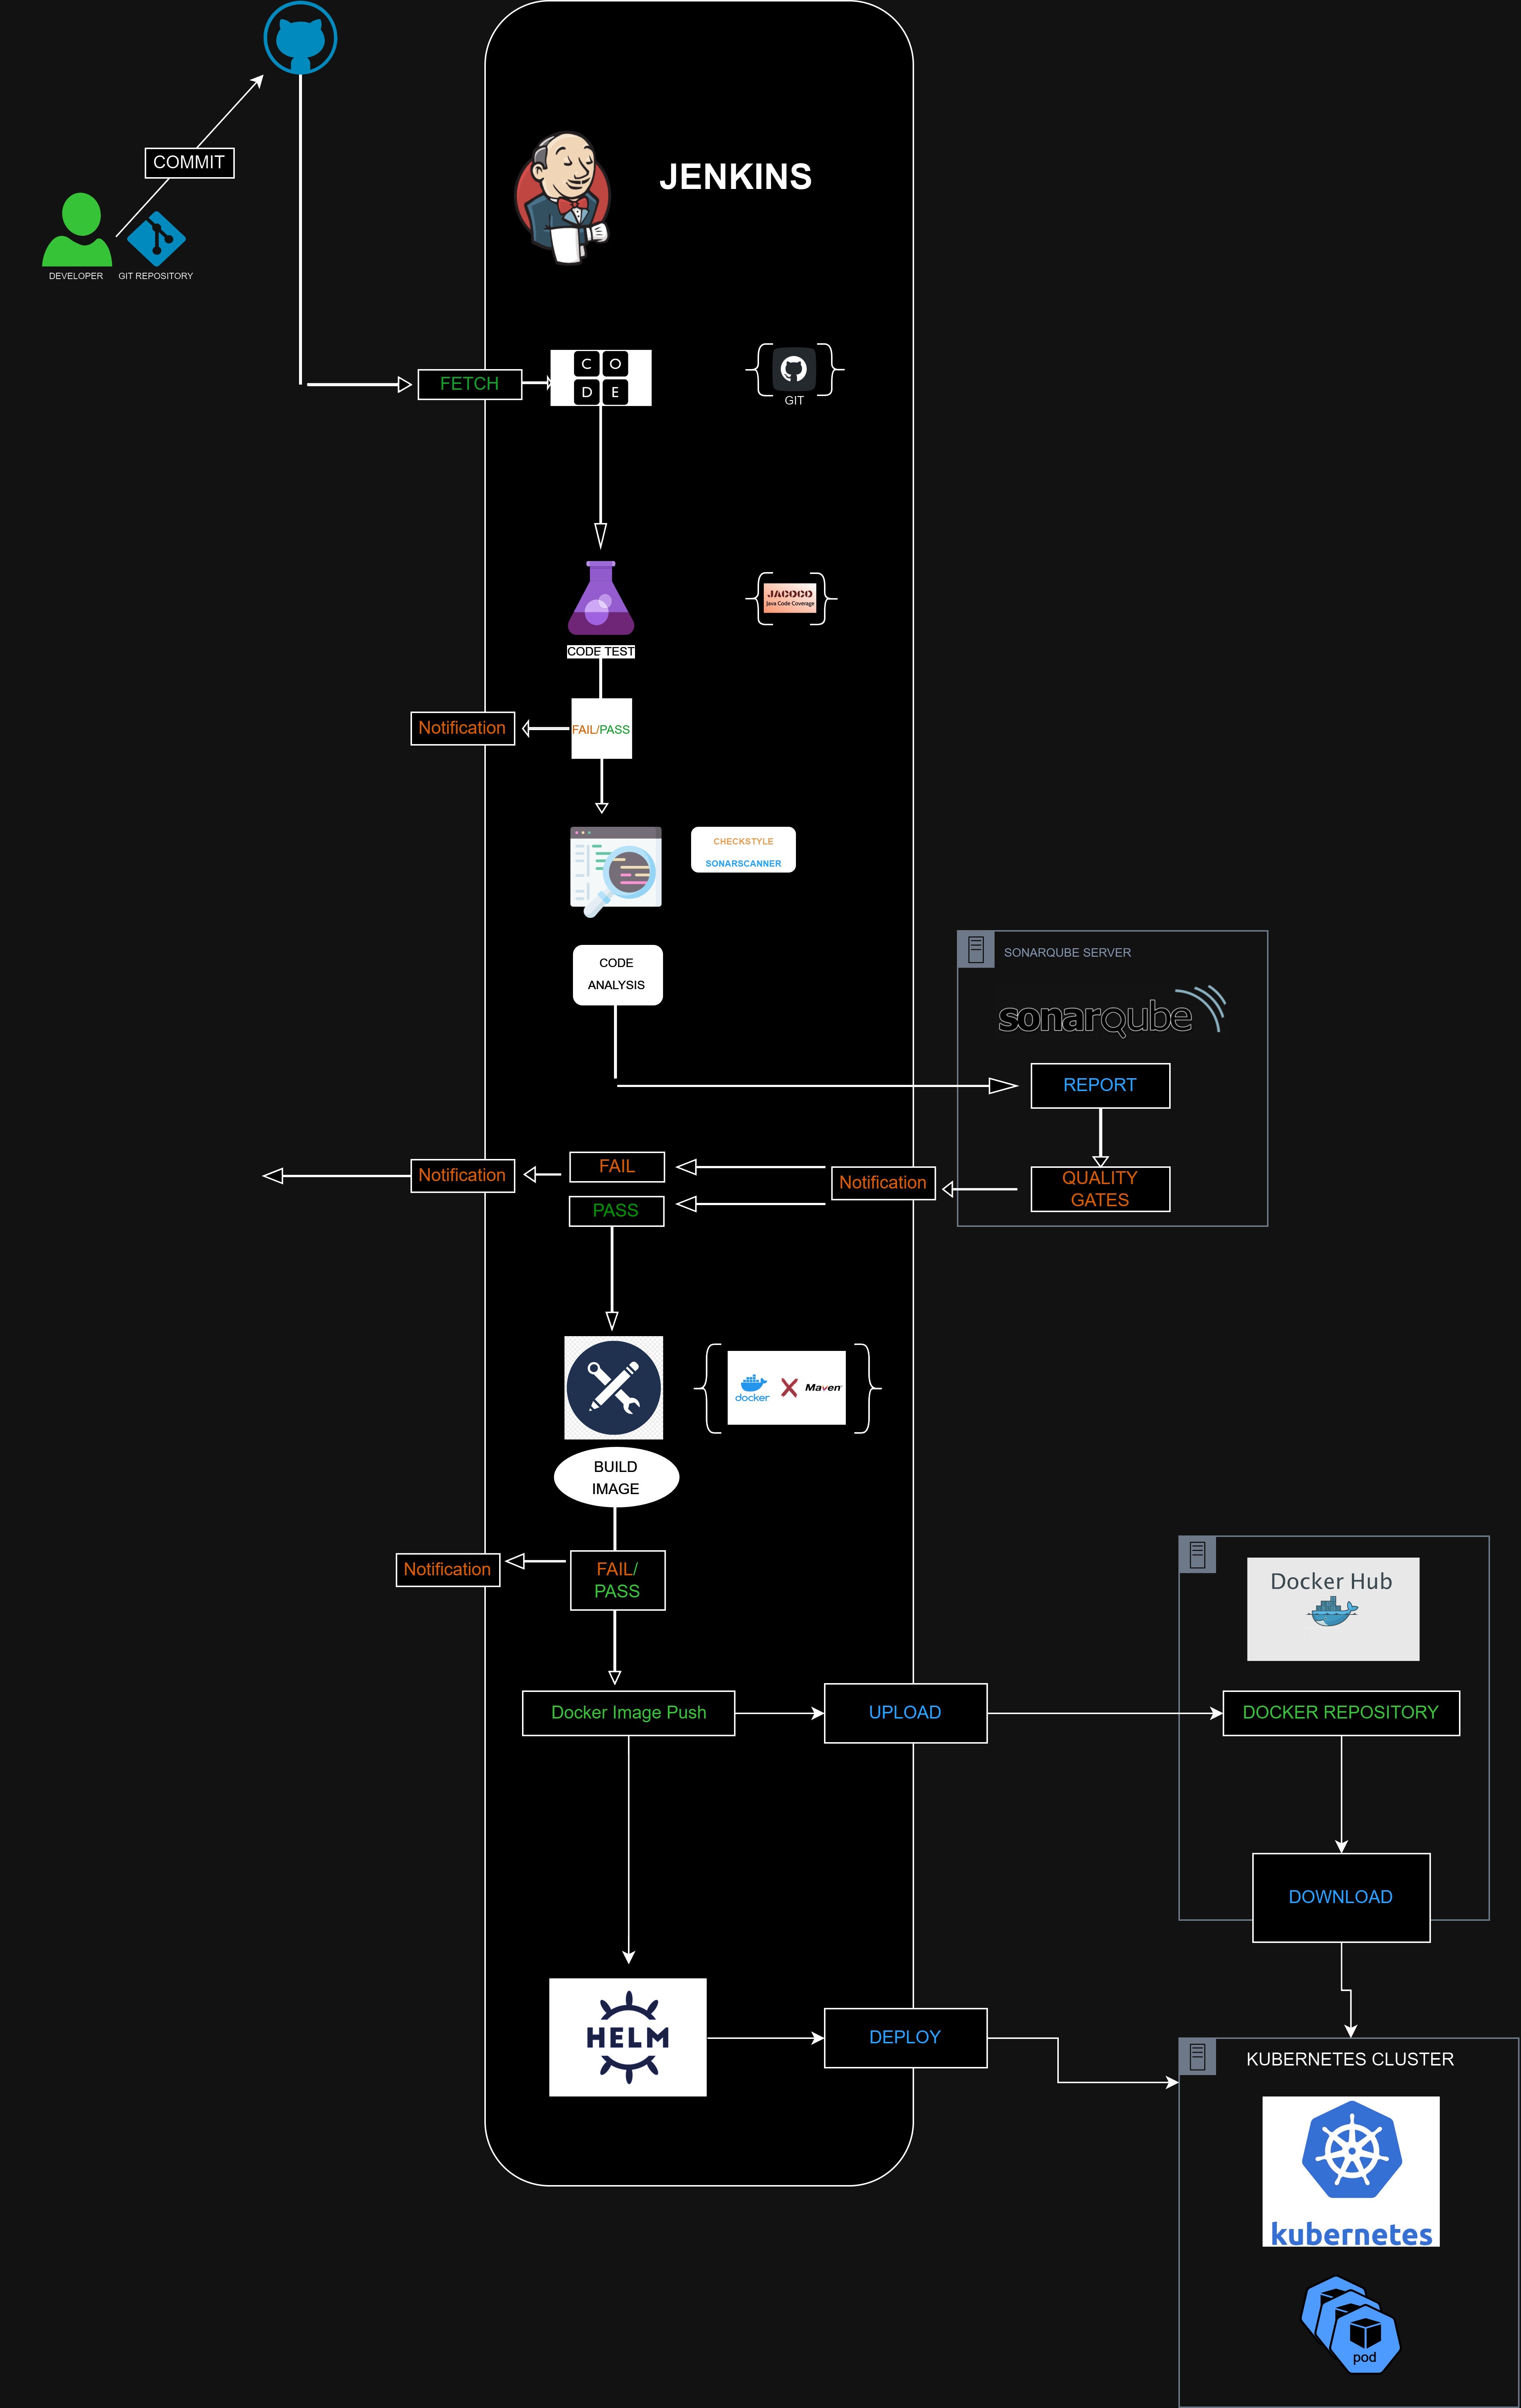Click the blue REPORT box
This screenshot has width=1521, height=2408.
pos(1101,1086)
